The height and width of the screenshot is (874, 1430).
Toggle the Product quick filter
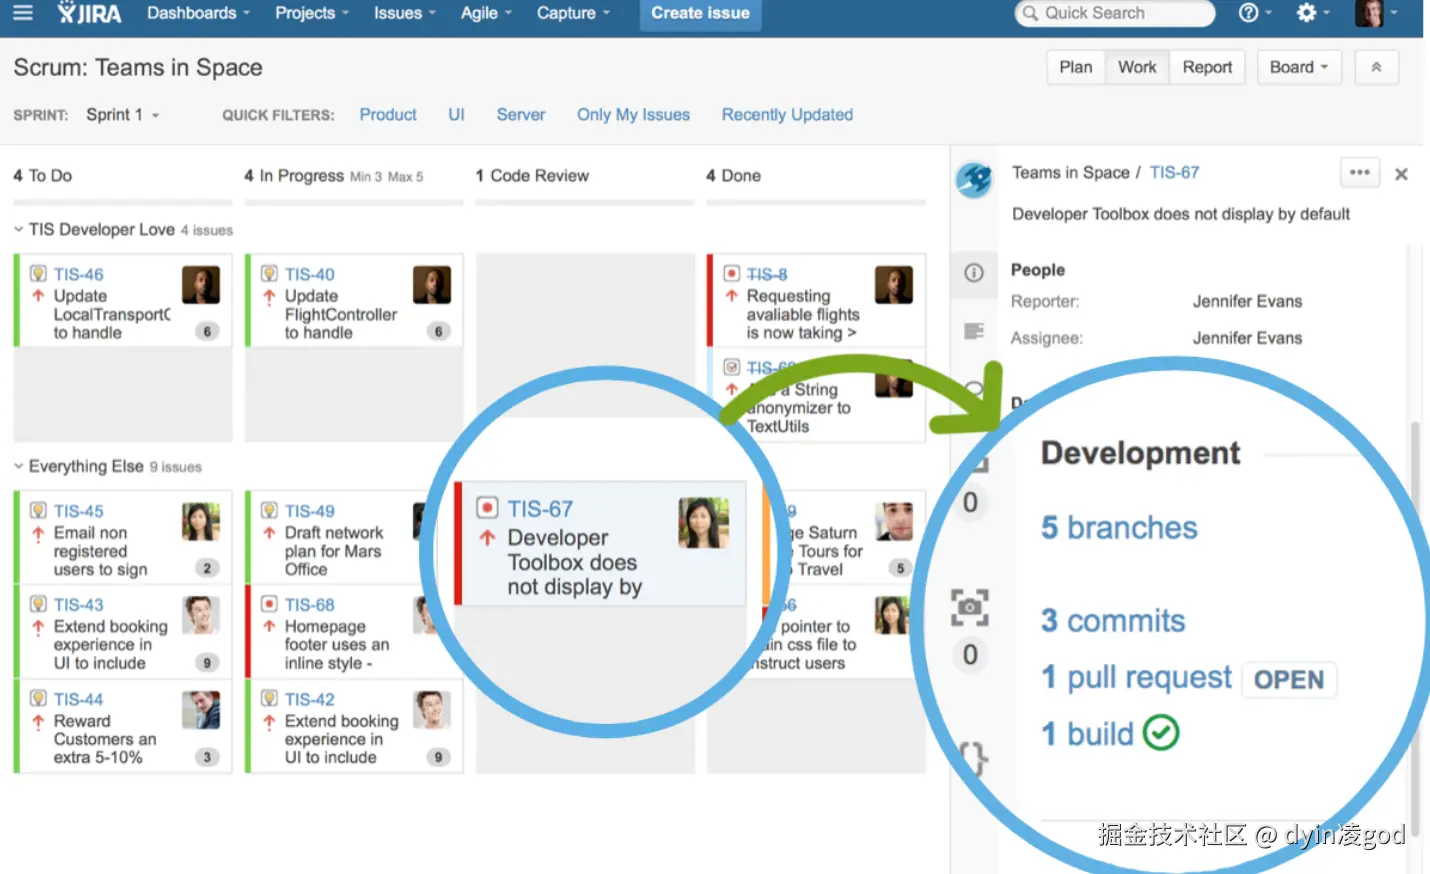pos(388,115)
